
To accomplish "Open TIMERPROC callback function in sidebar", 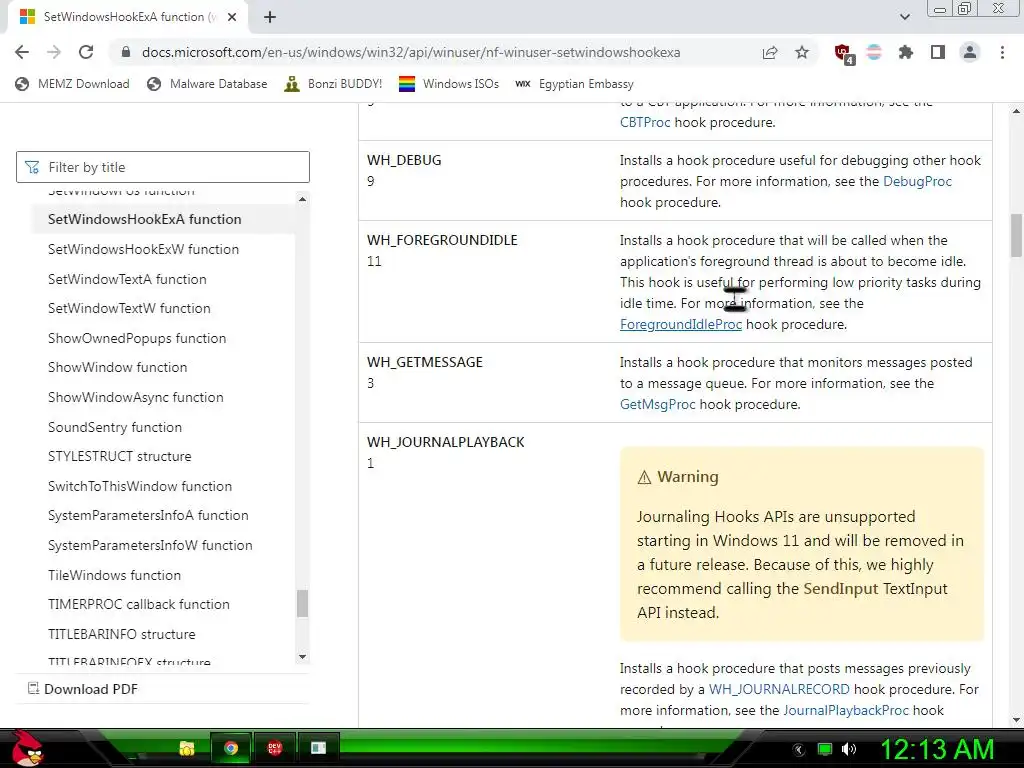I will pyautogui.click(x=138, y=604).
